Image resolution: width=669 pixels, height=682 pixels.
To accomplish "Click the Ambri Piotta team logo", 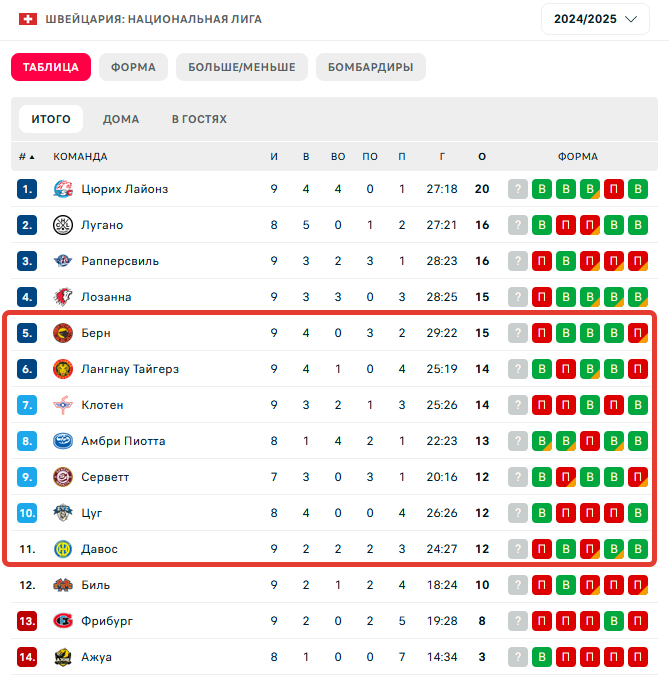I will point(63,441).
